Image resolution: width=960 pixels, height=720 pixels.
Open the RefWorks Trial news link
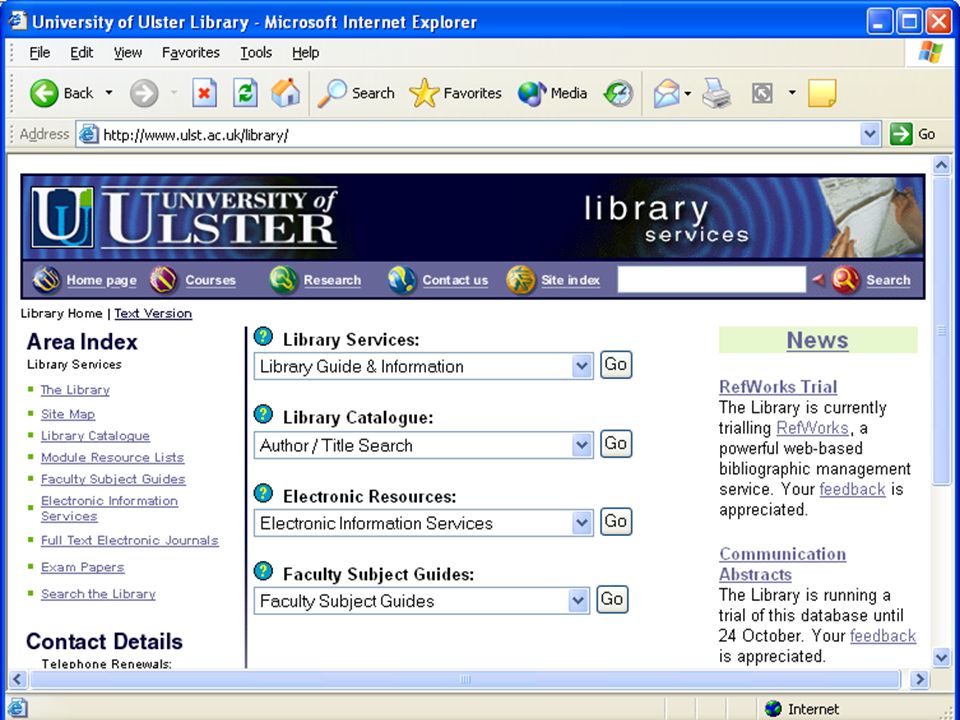[x=778, y=387]
